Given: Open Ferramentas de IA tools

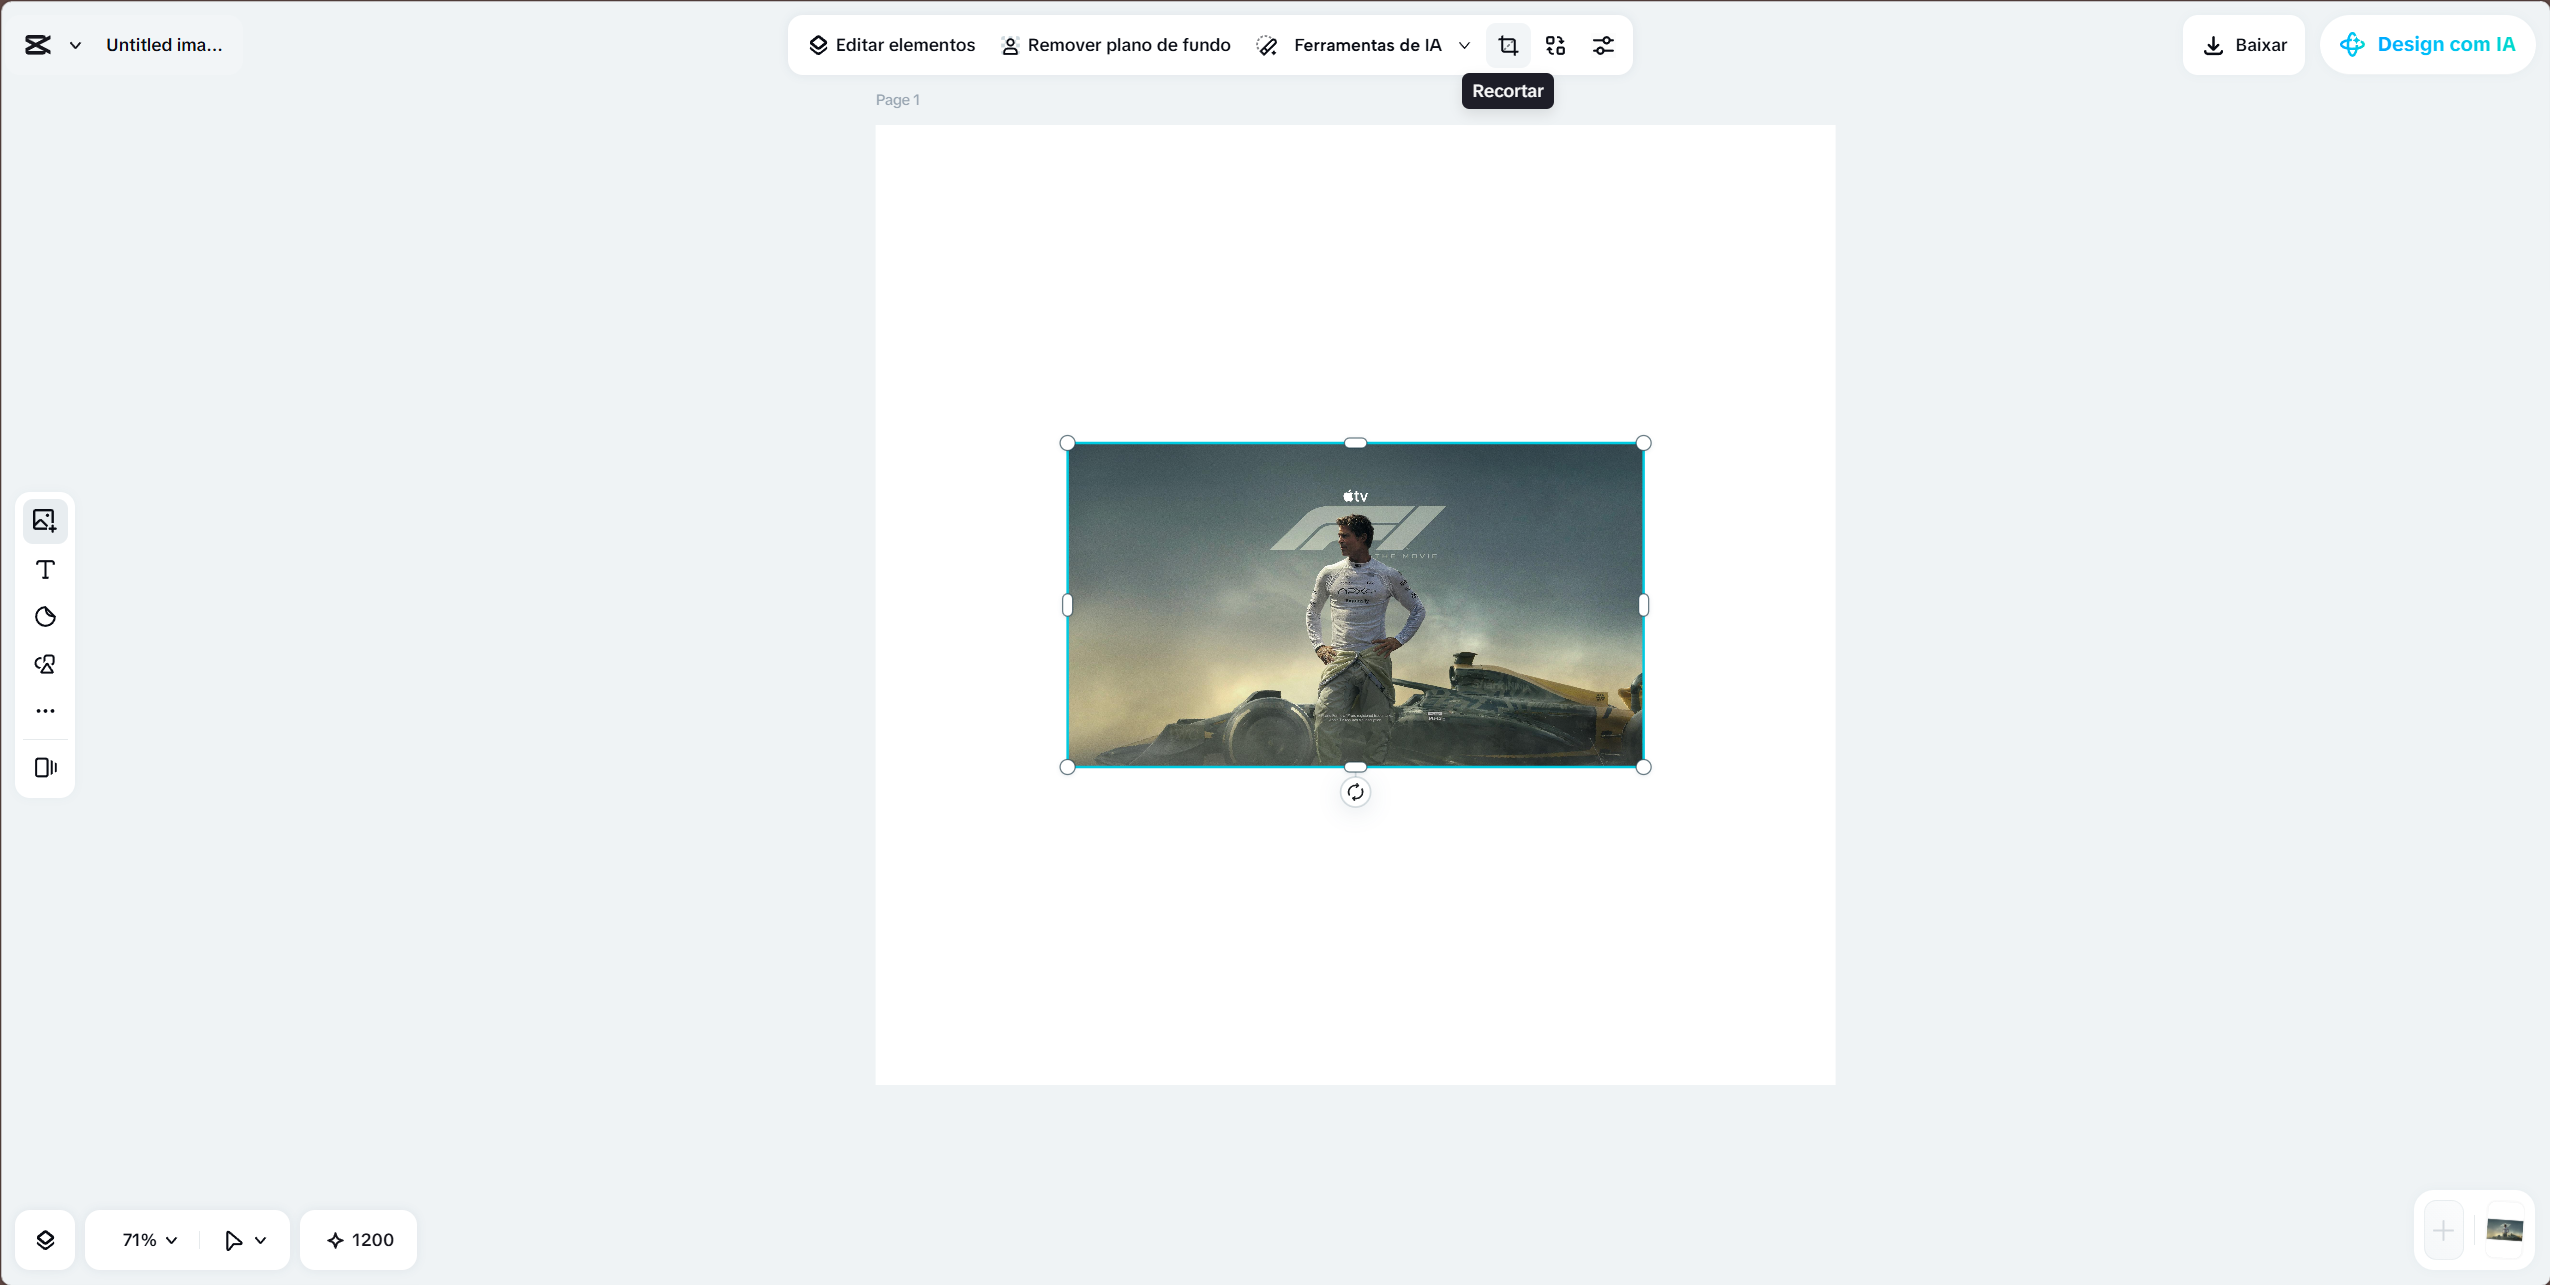Looking at the screenshot, I should click(1349, 45).
